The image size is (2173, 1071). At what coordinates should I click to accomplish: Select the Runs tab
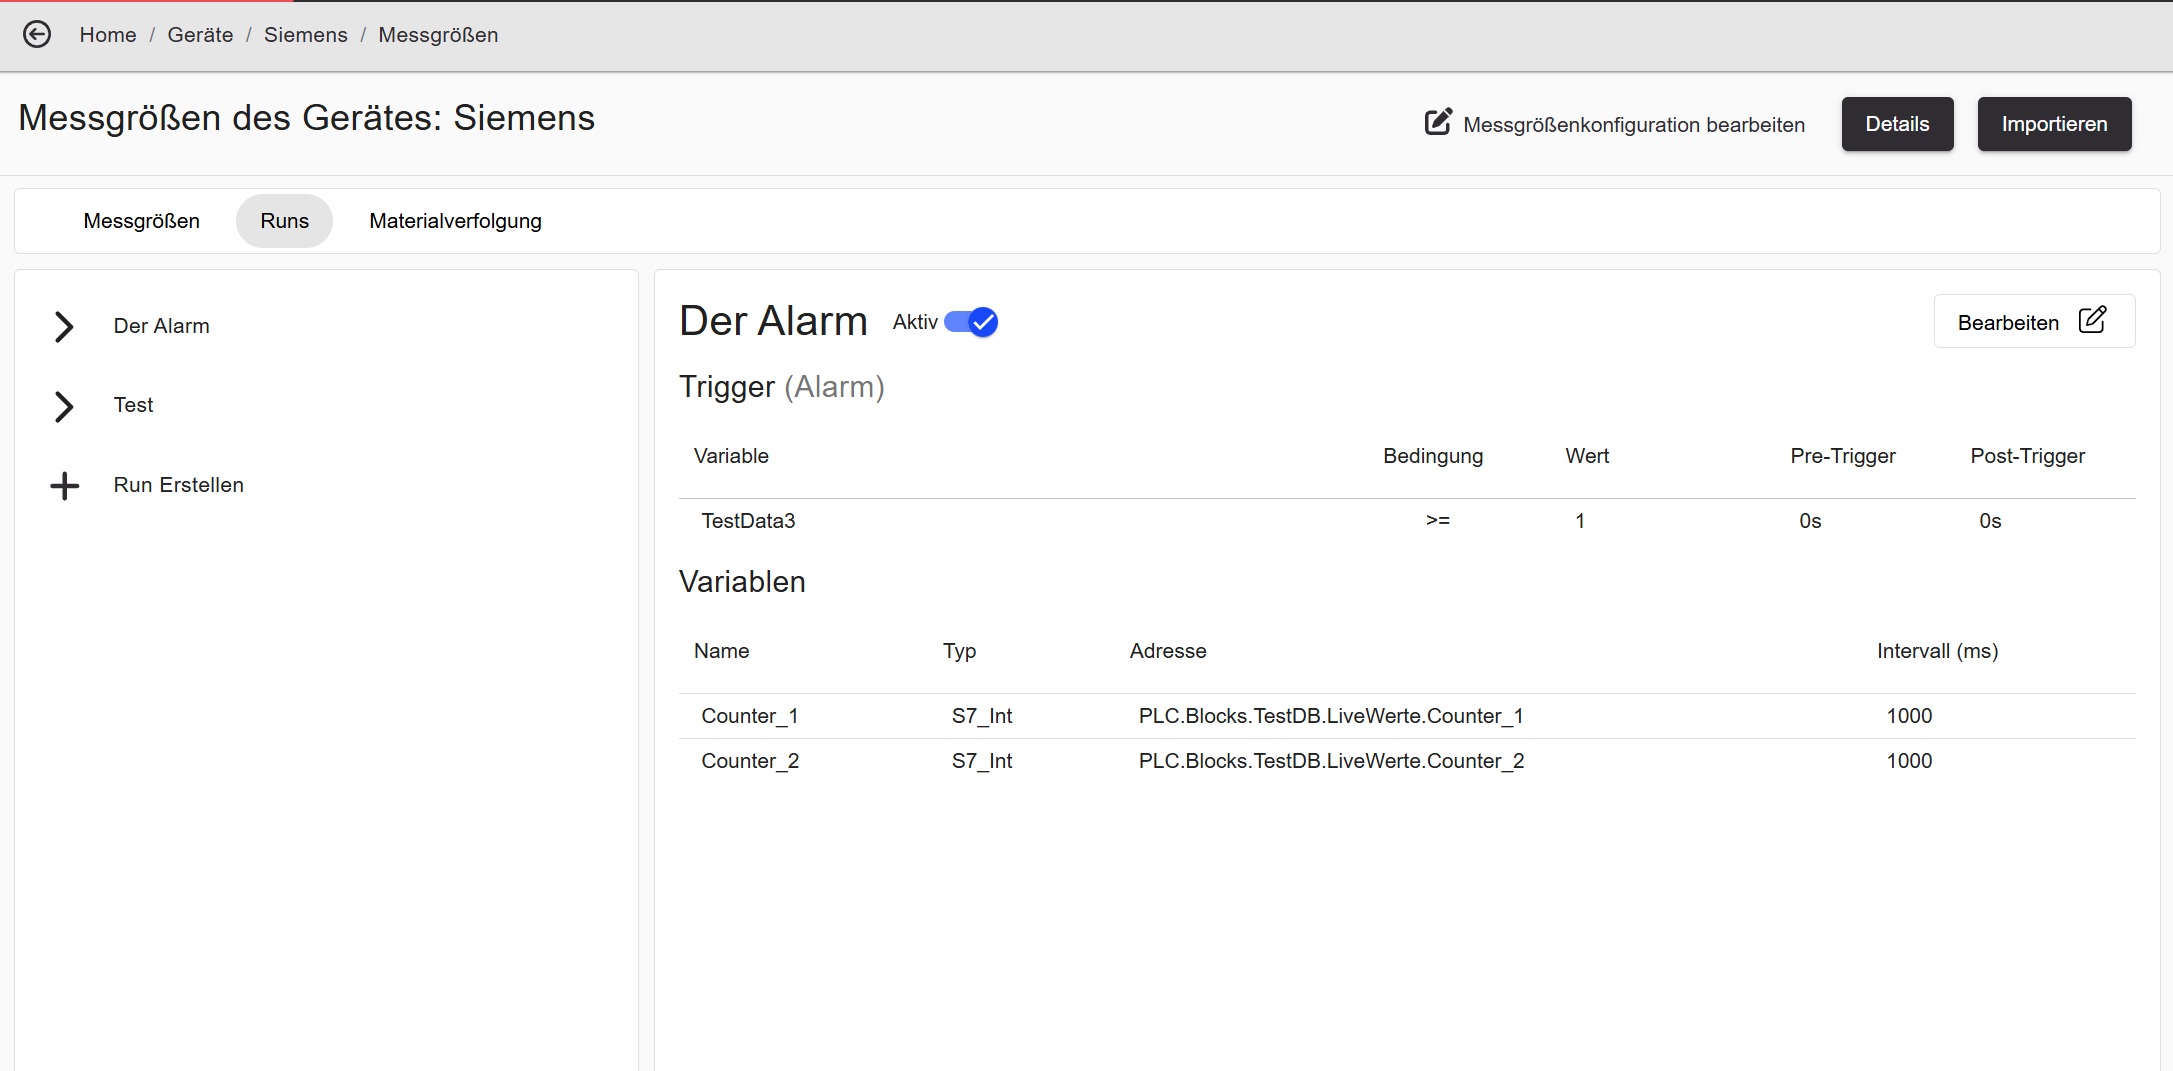click(285, 221)
